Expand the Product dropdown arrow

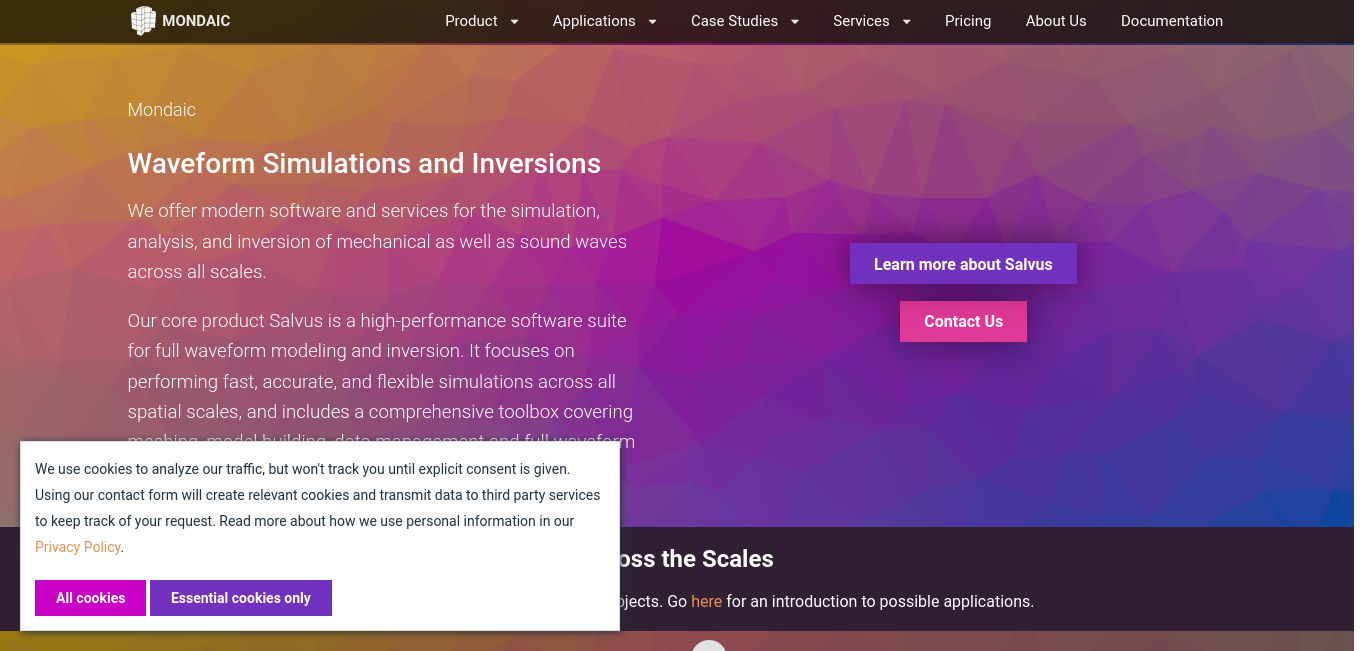514,22
